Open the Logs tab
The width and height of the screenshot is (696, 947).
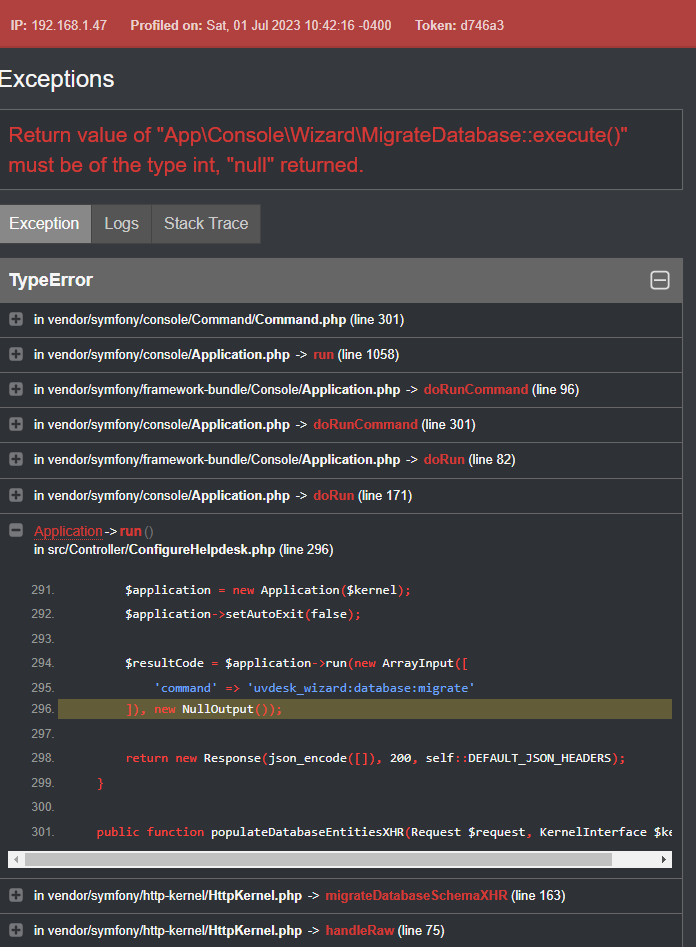[x=121, y=224]
